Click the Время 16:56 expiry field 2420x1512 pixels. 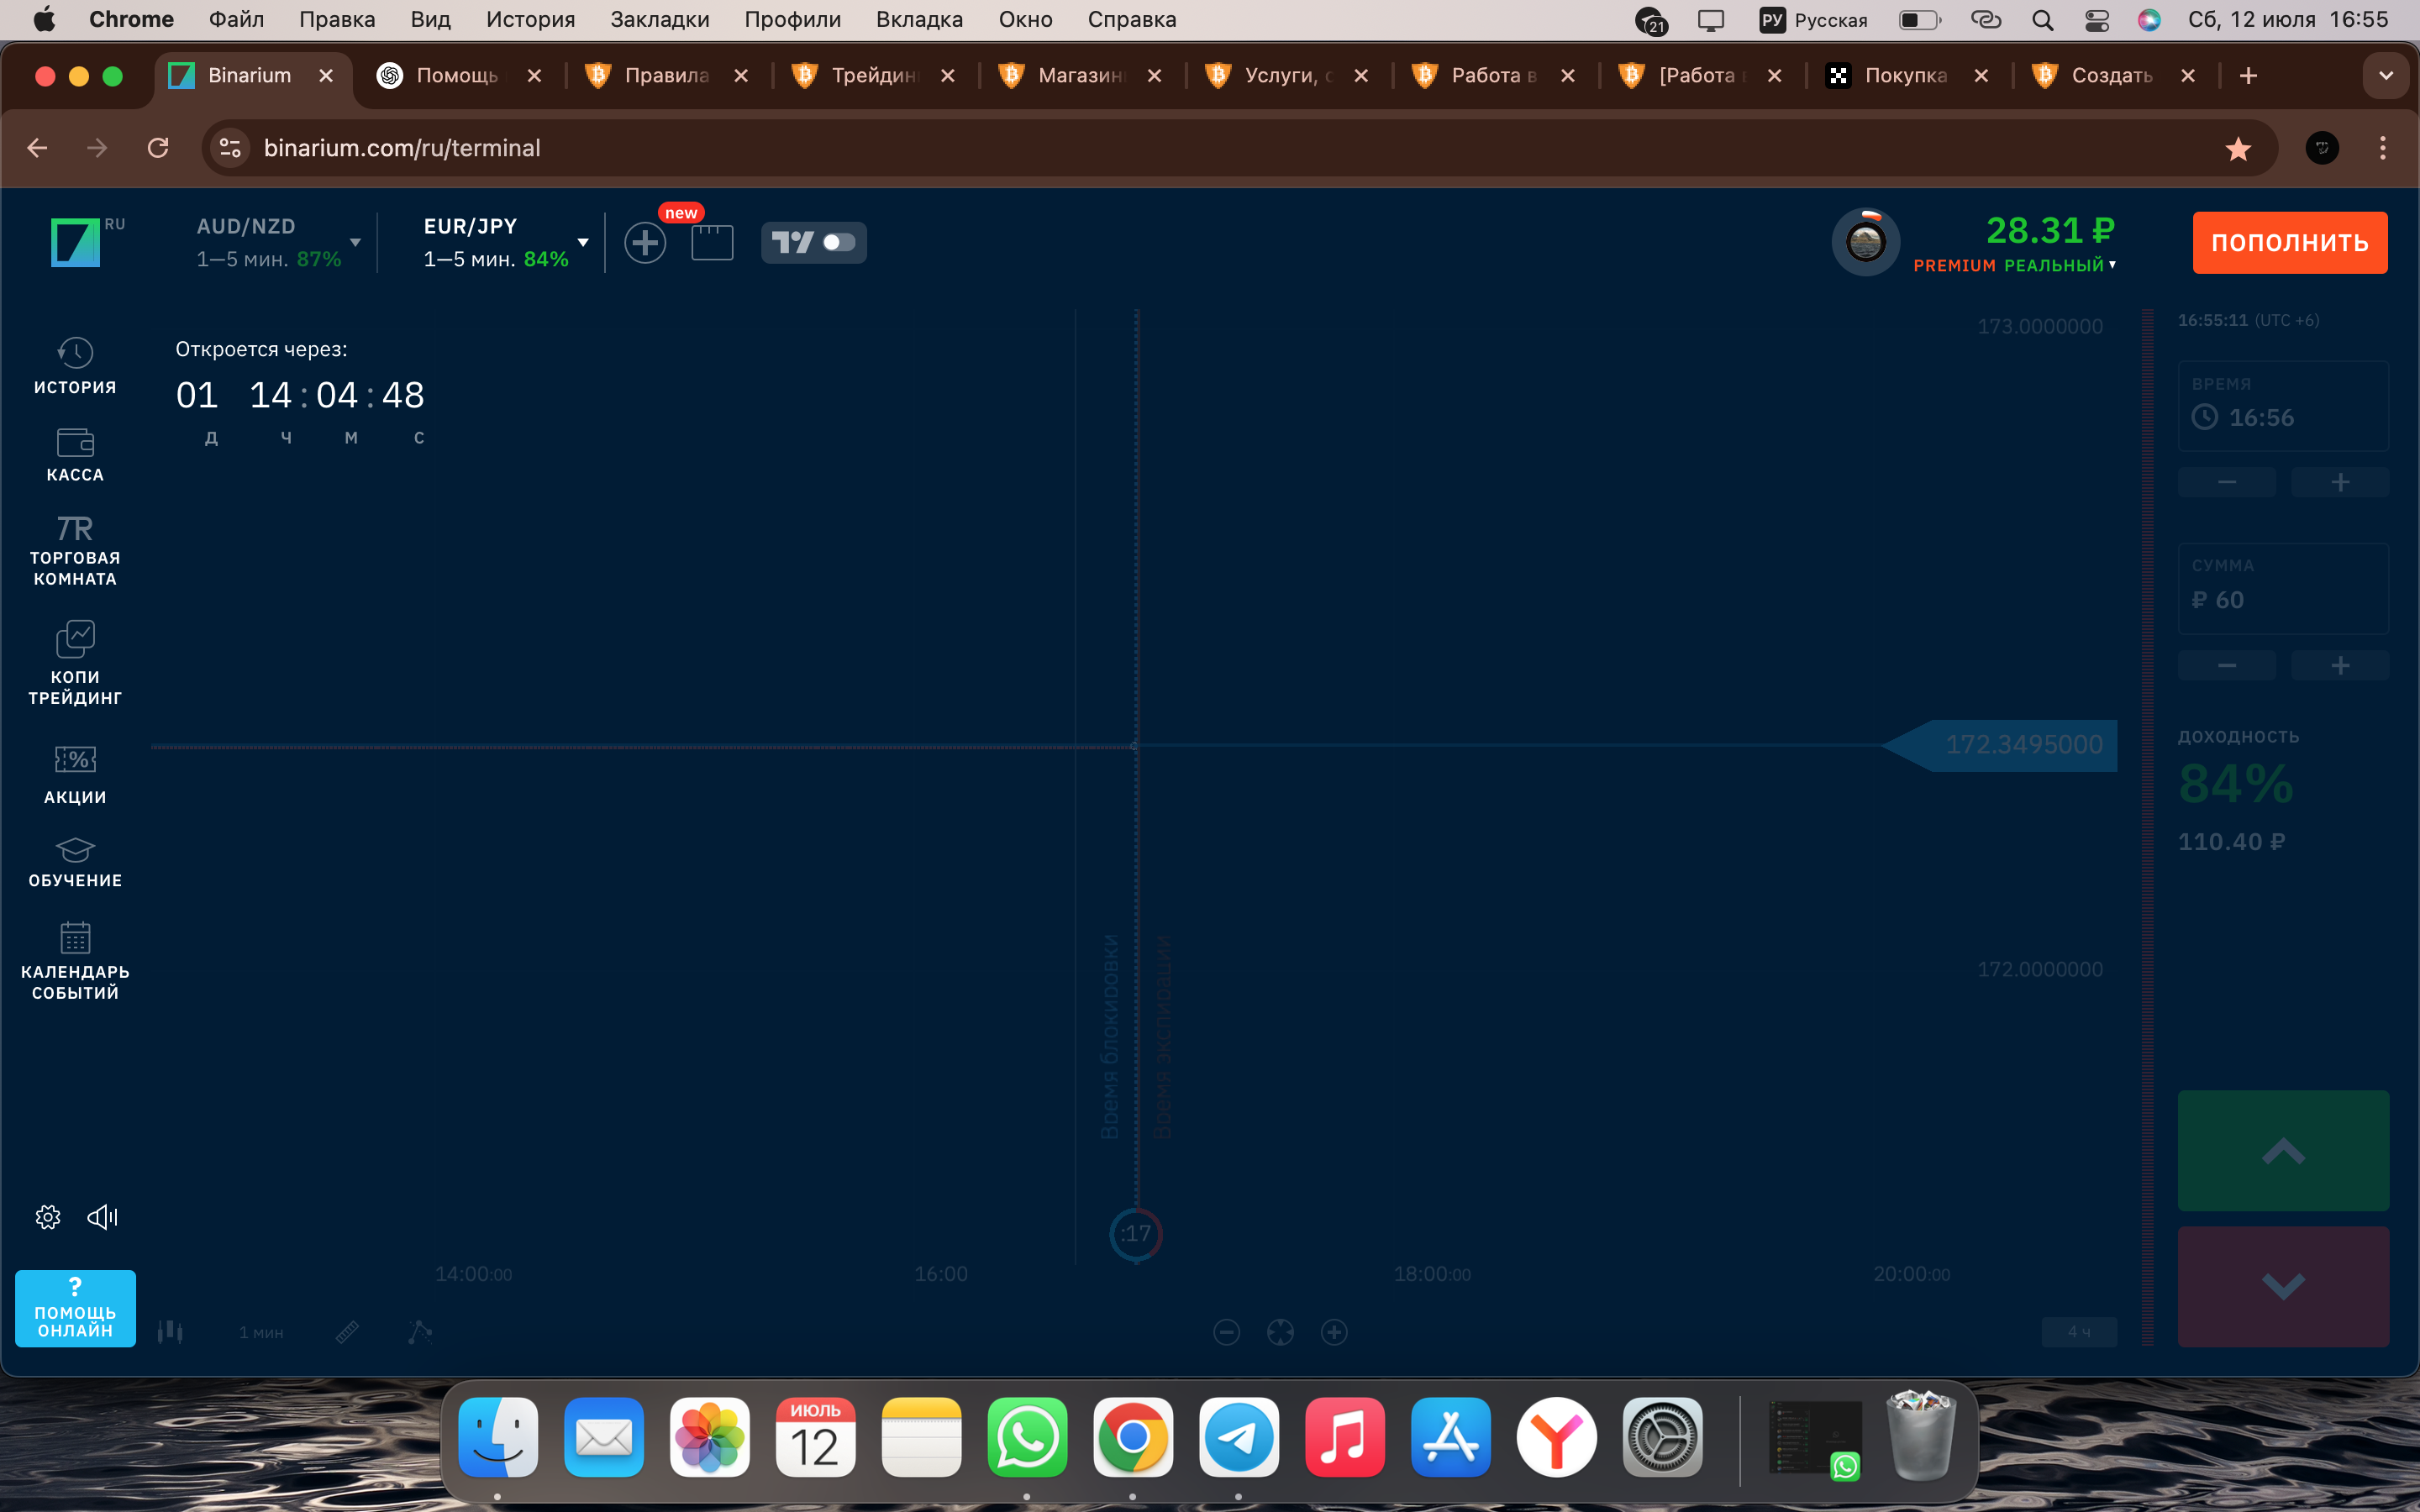[2282, 407]
